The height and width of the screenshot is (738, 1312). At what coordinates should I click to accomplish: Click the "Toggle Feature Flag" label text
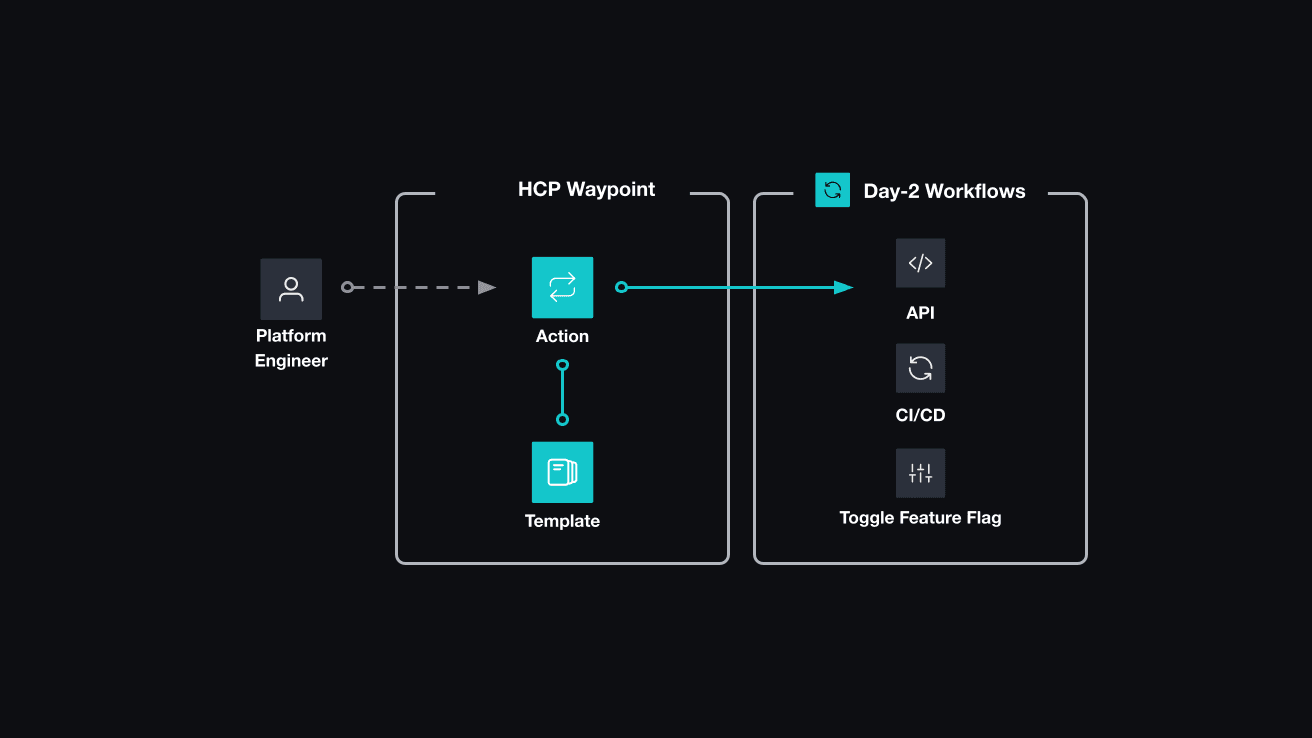(x=920, y=518)
